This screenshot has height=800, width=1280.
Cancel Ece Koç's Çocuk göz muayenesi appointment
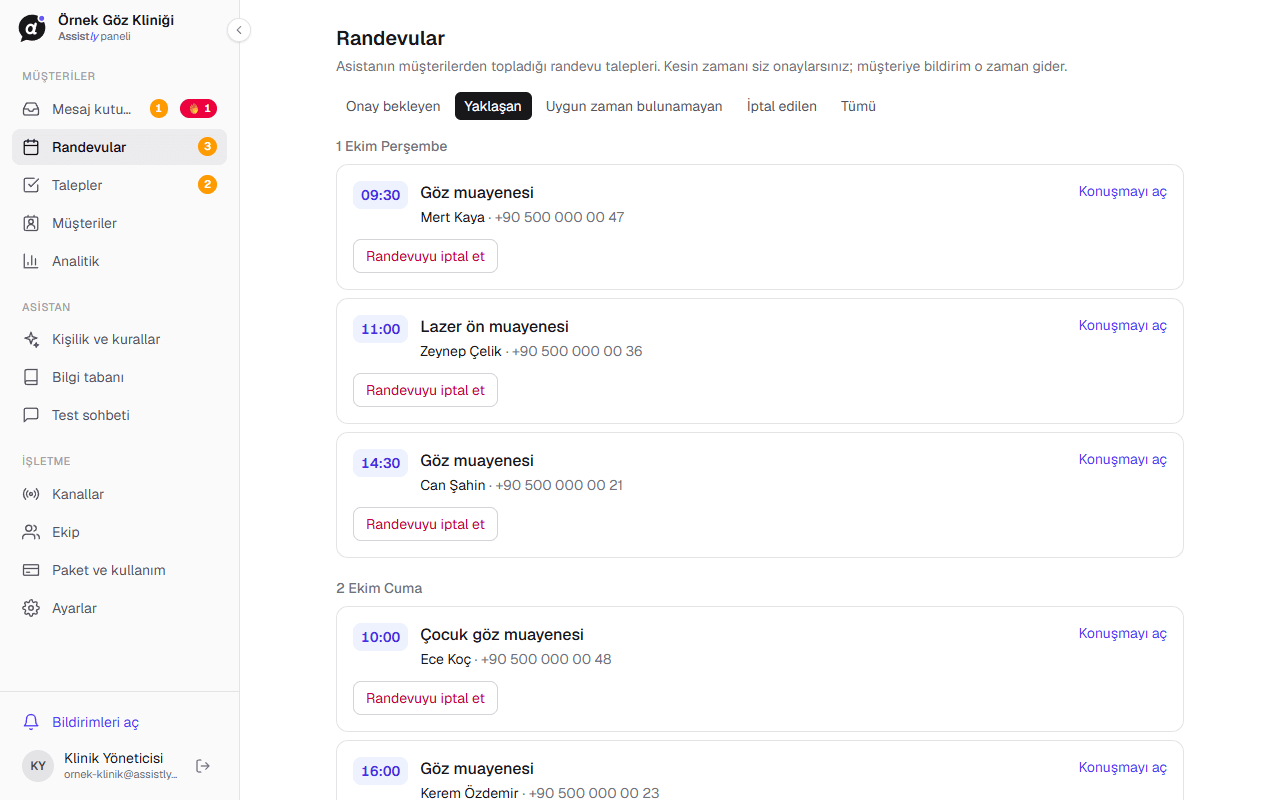[425, 698]
